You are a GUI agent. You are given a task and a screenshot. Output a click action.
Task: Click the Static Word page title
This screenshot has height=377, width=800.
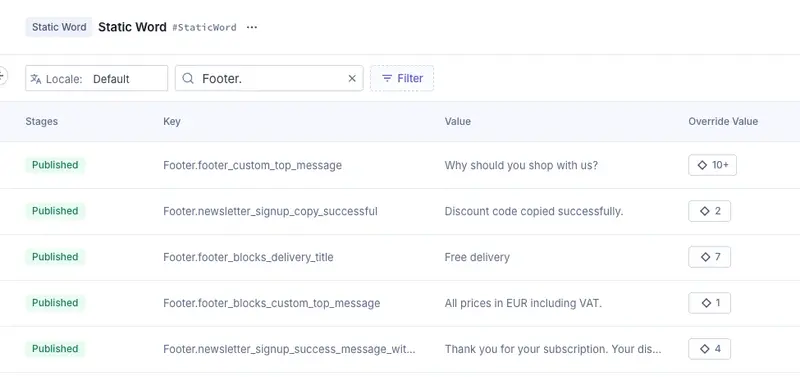(x=132, y=27)
